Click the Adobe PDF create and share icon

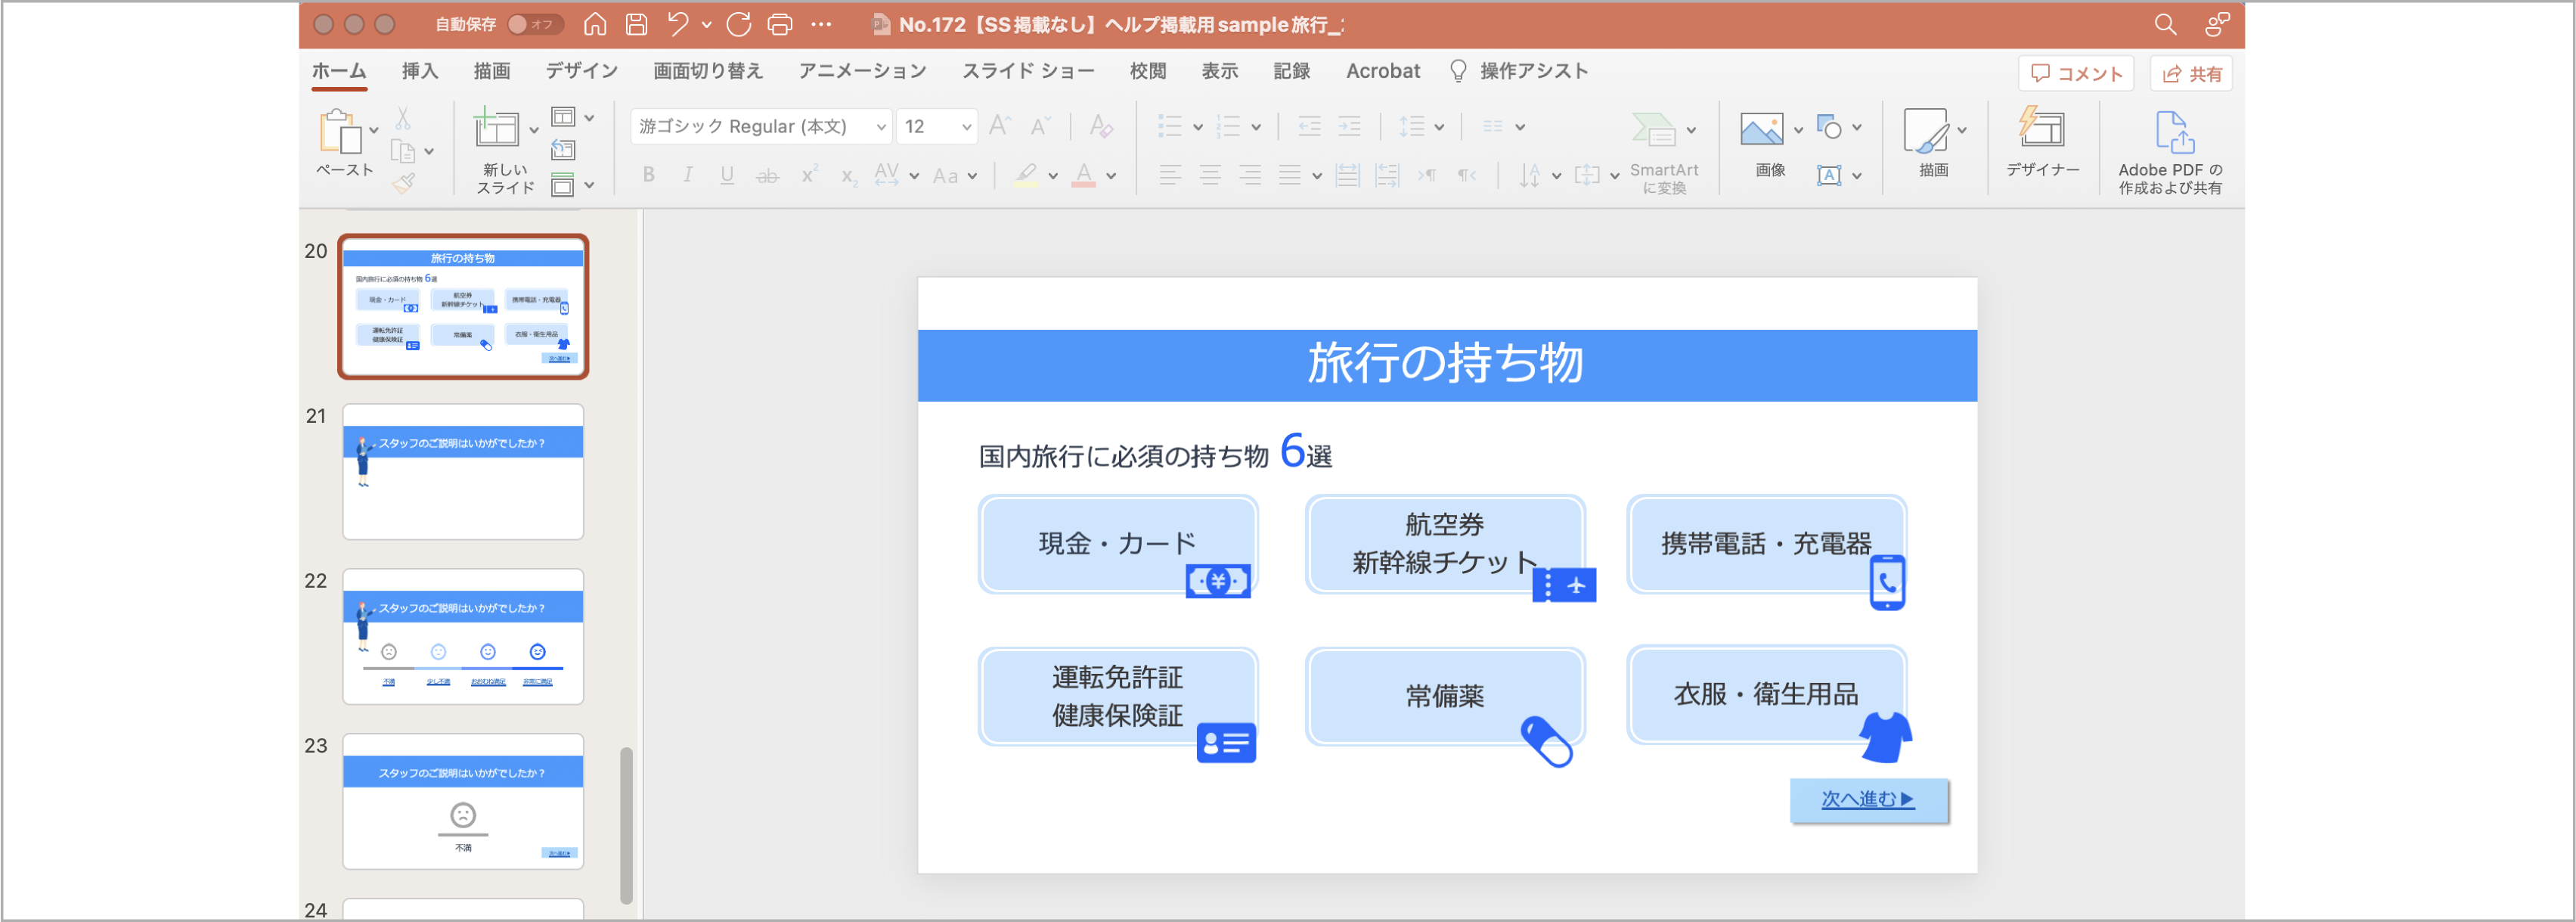(2174, 131)
